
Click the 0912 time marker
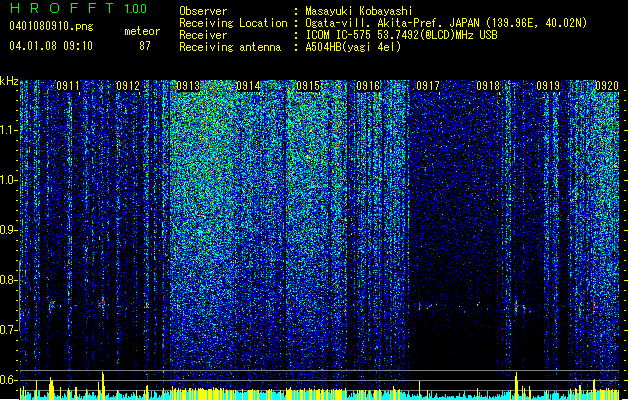(x=128, y=86)
